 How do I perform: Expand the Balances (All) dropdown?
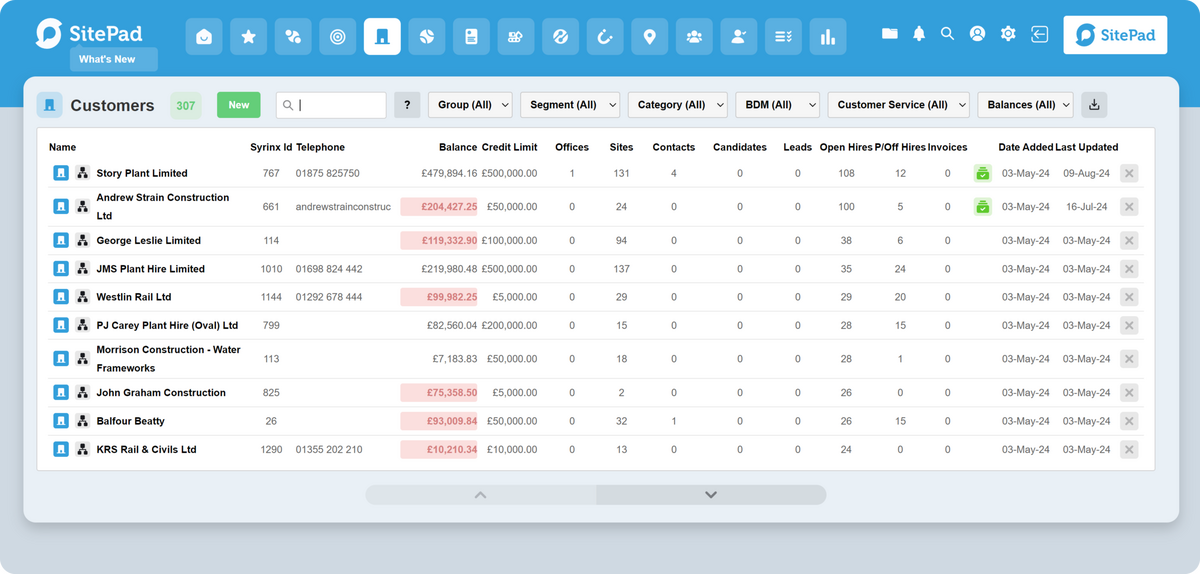click(1024, 105)
